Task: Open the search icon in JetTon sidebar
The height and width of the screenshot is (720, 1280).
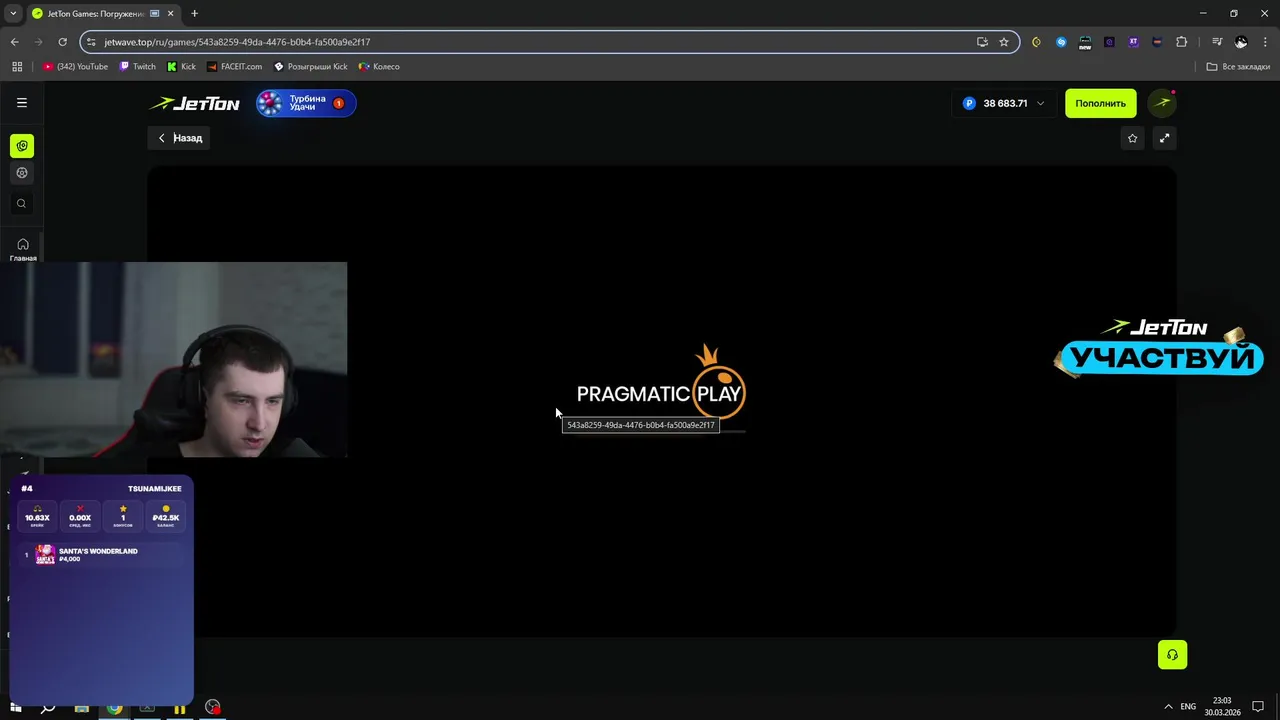Action: tap(22, 204)
